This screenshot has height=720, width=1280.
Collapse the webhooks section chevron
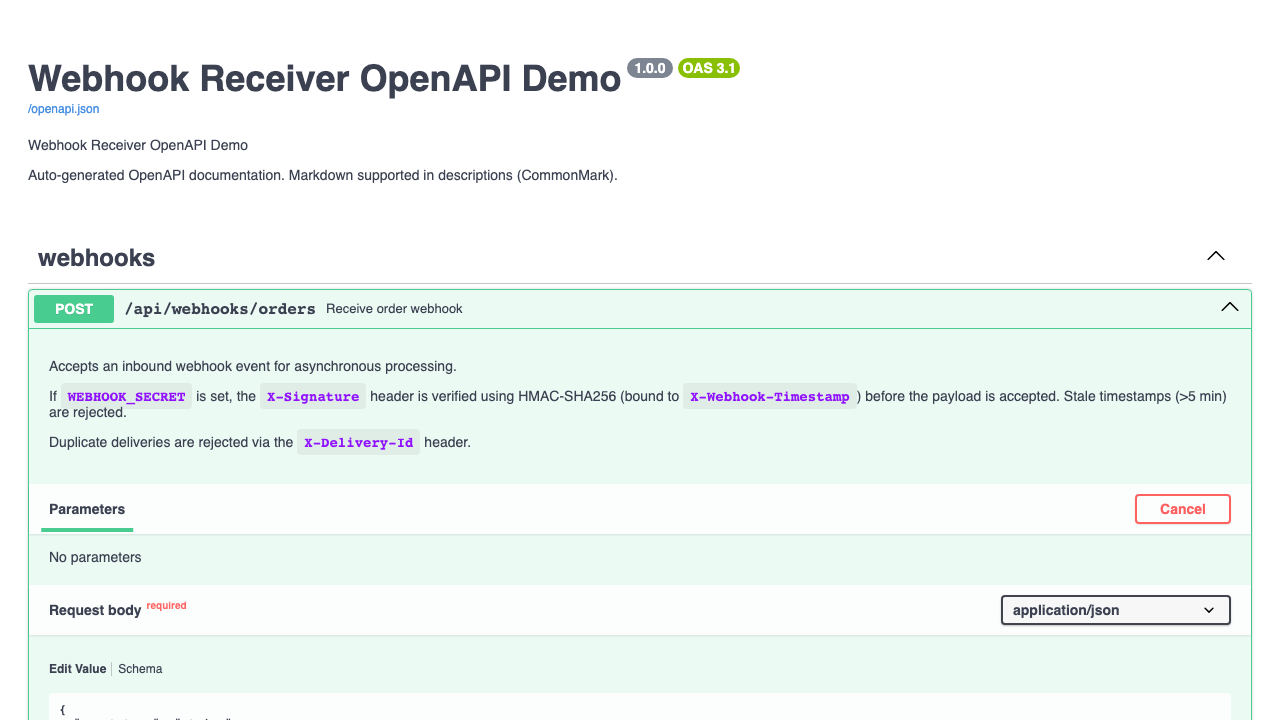pos(1216,256)
